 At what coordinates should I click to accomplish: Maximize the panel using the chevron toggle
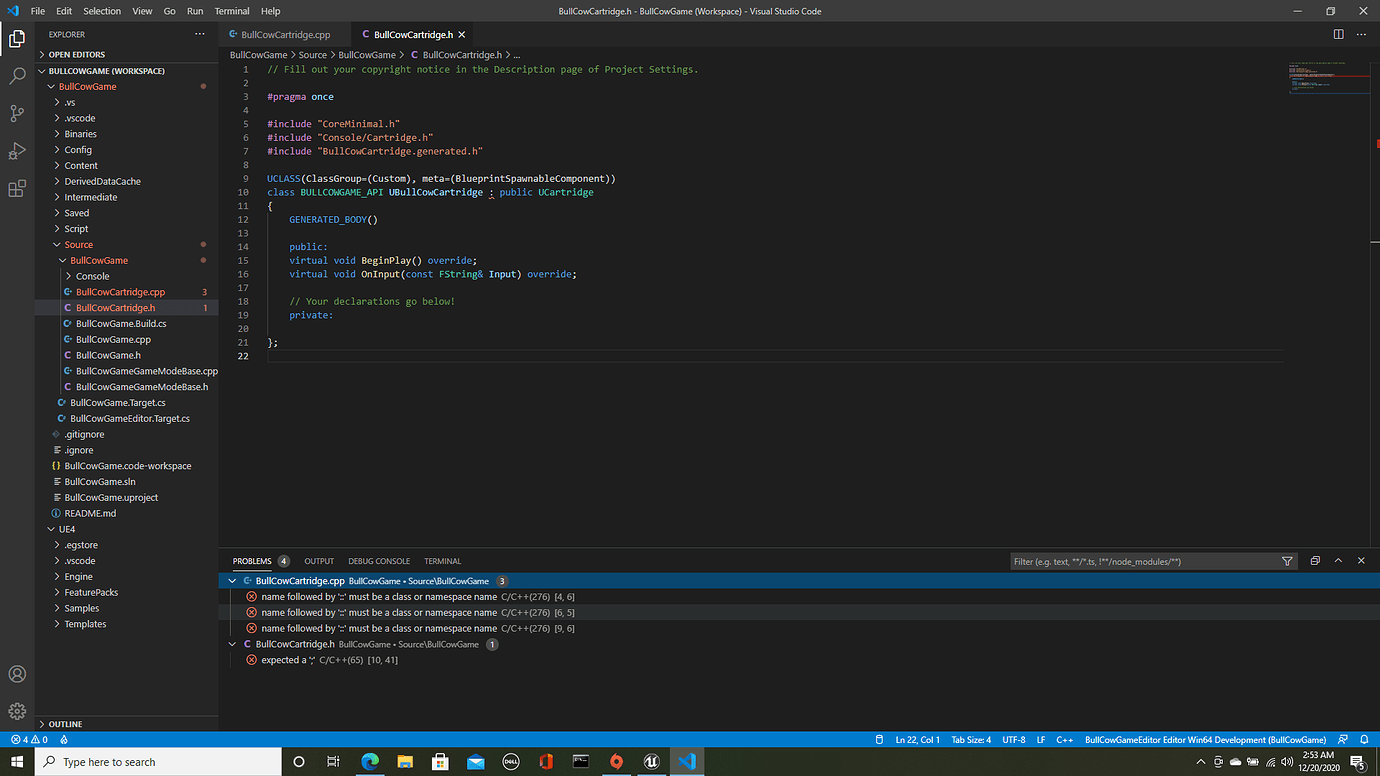pos(1337,561)
